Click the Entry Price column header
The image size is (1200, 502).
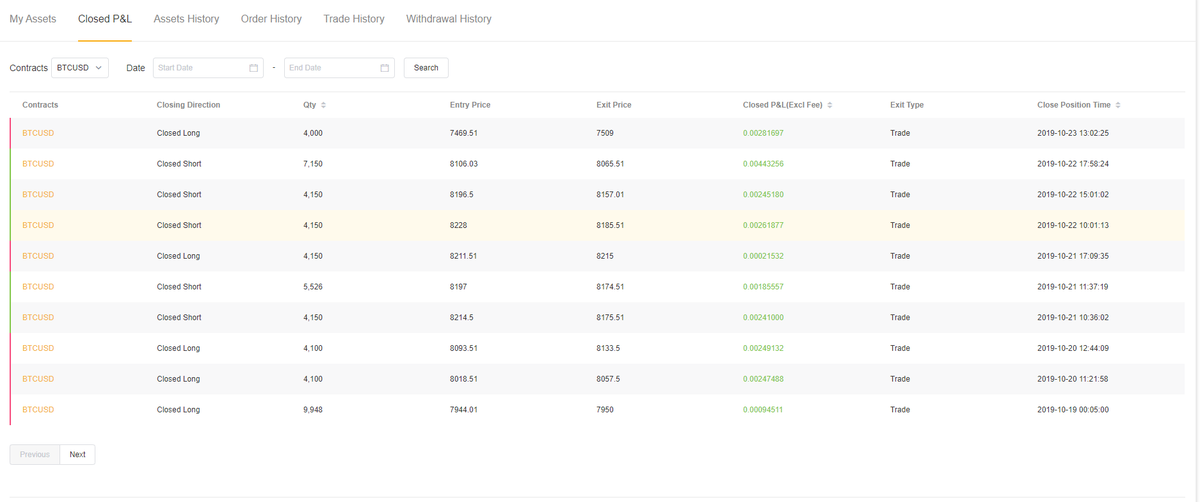[x=470, y=105]
